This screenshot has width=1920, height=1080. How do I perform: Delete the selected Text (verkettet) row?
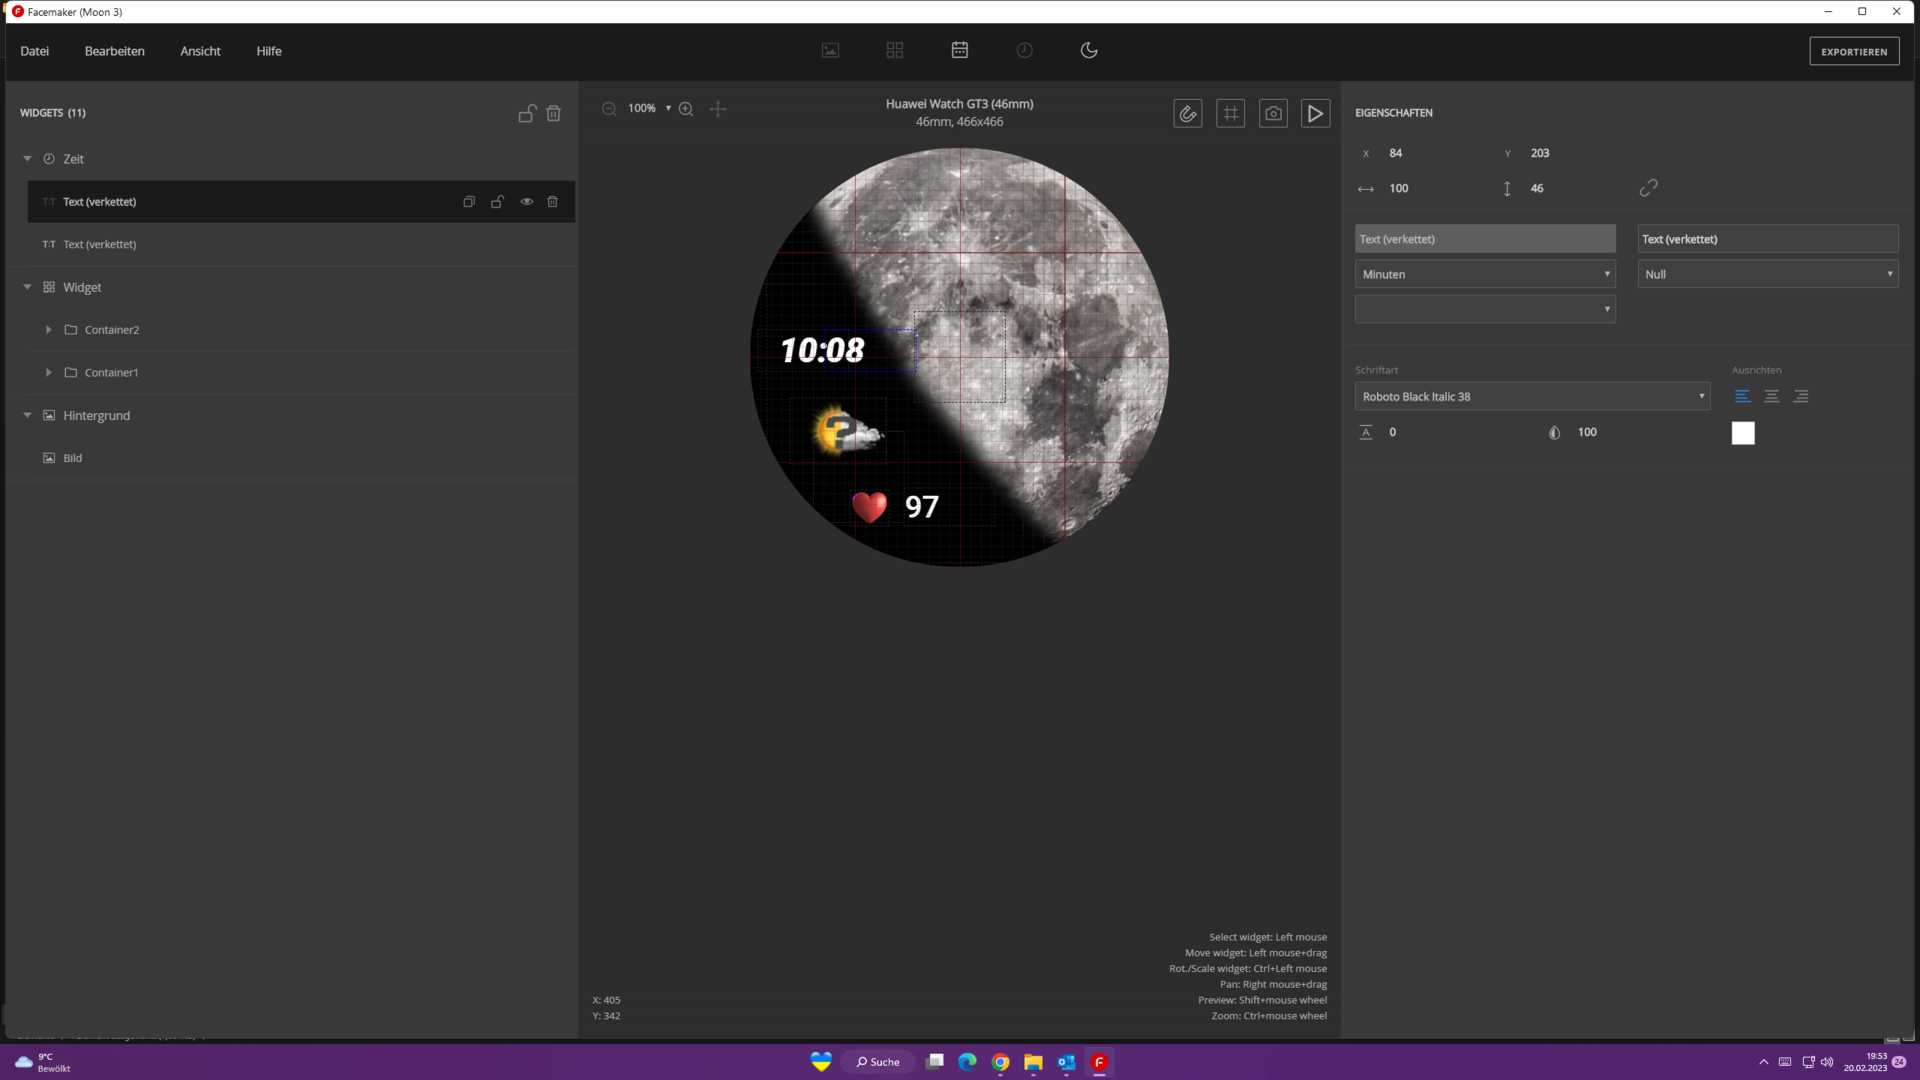click(x=552, y=202)
